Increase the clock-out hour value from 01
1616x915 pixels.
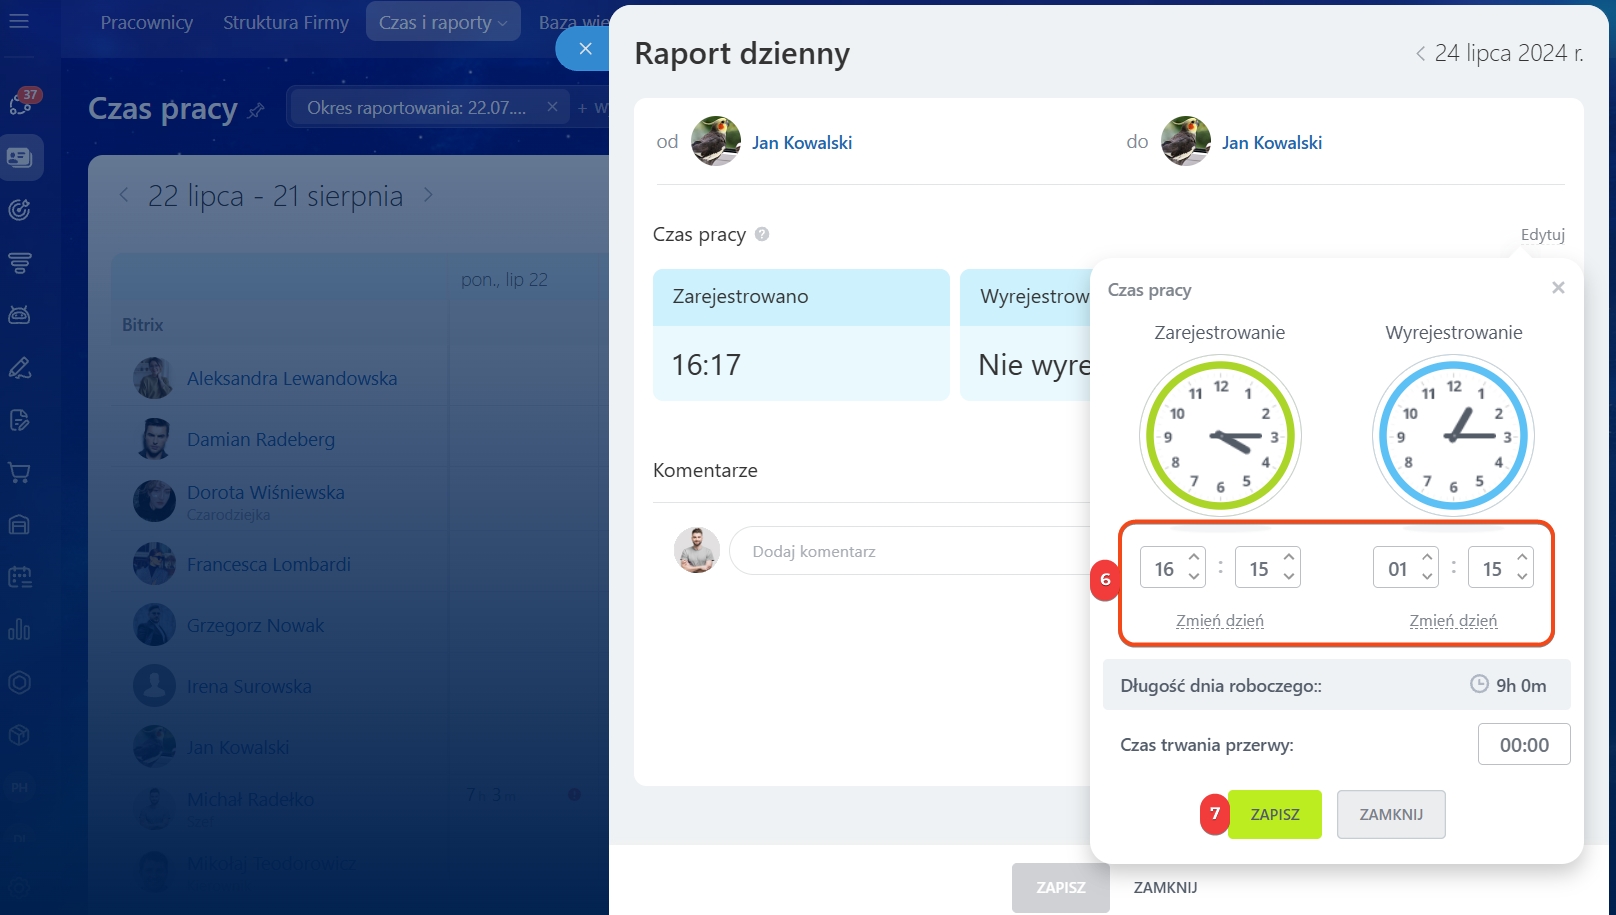1427,558
